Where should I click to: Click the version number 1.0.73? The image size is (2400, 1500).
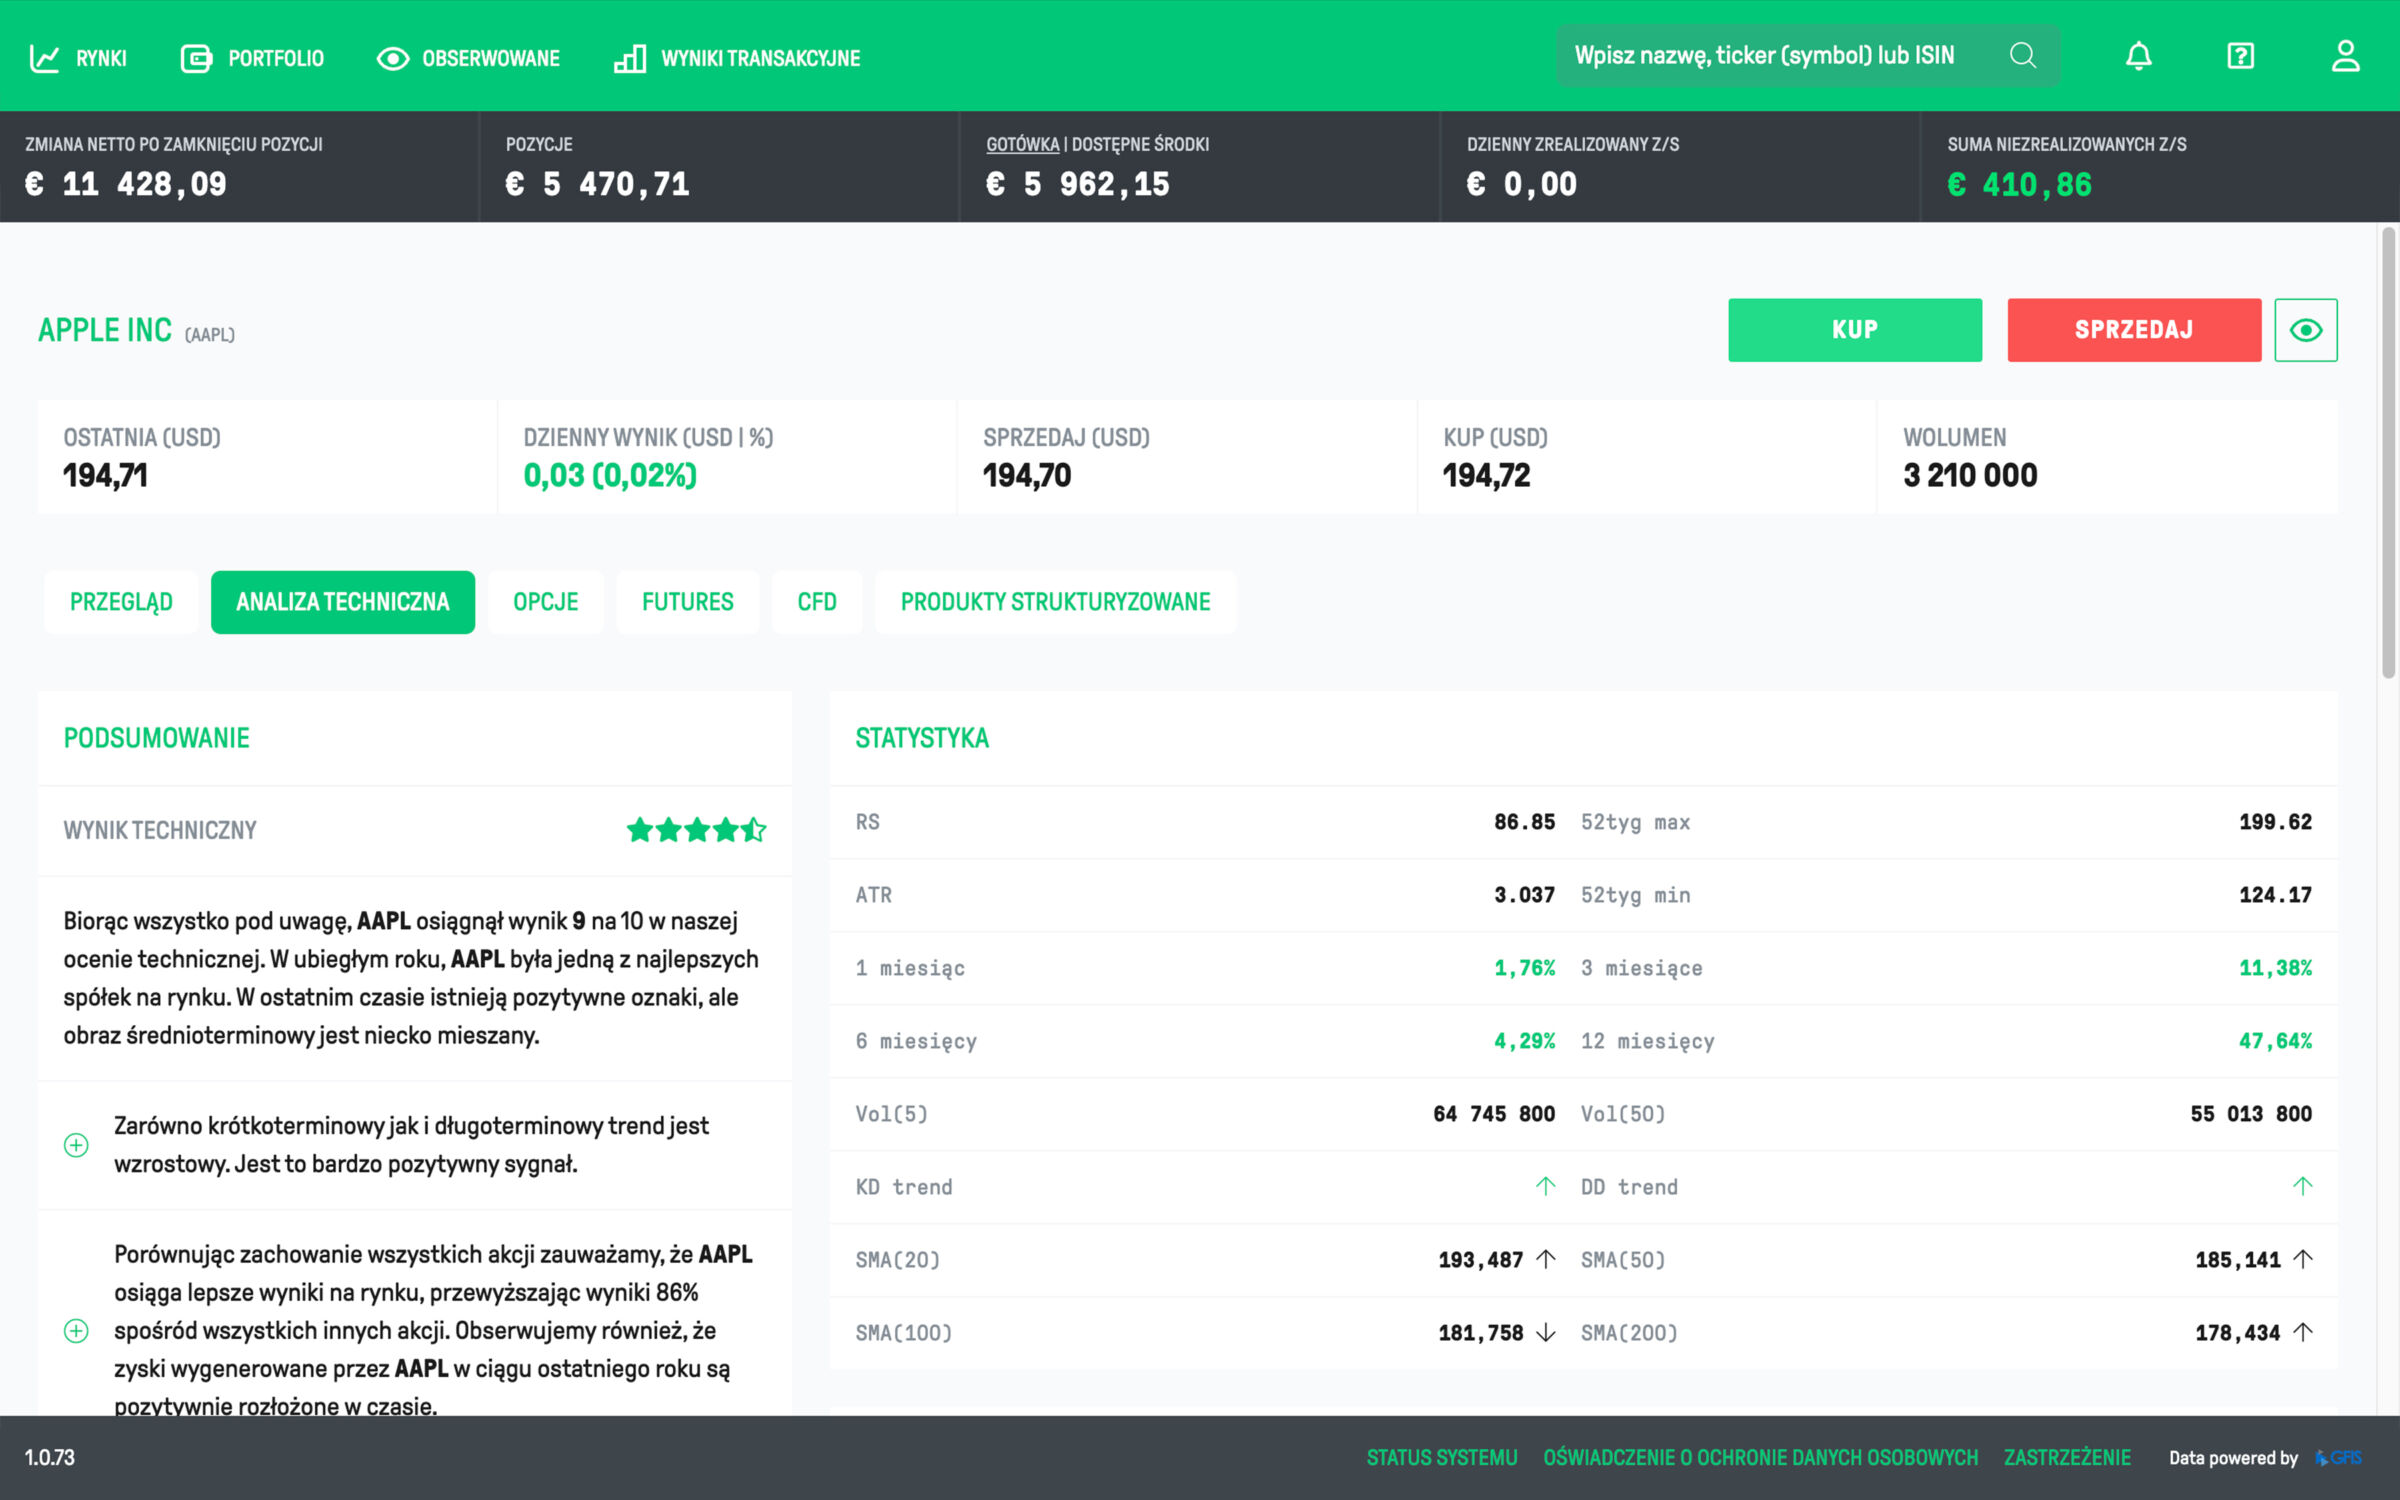(50, 1457)
